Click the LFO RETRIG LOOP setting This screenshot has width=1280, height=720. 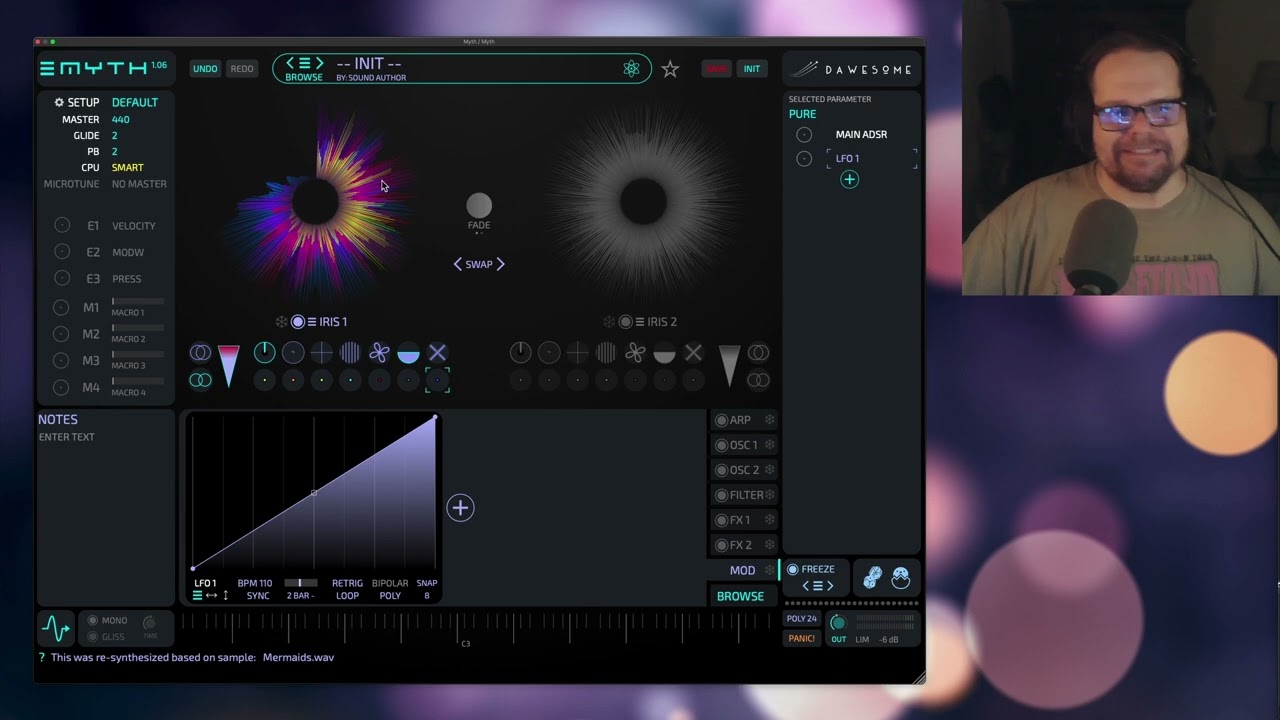(347, 589)
